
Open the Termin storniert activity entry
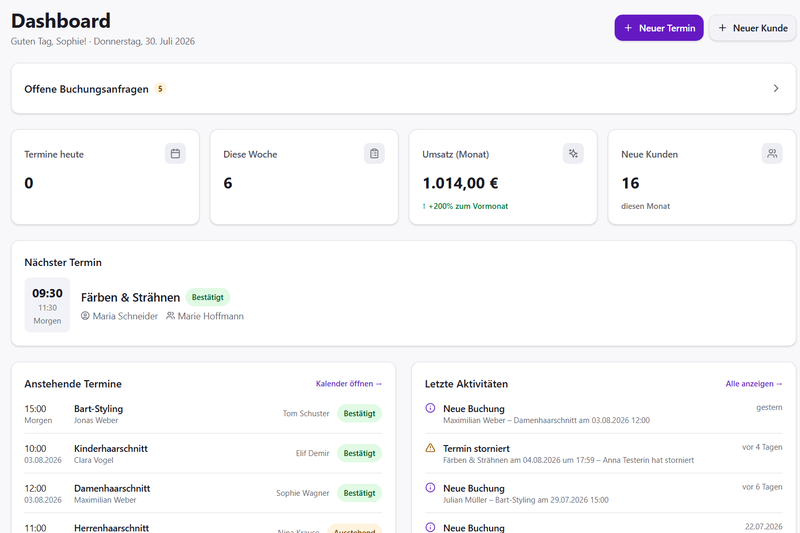[x=604, y=453]
